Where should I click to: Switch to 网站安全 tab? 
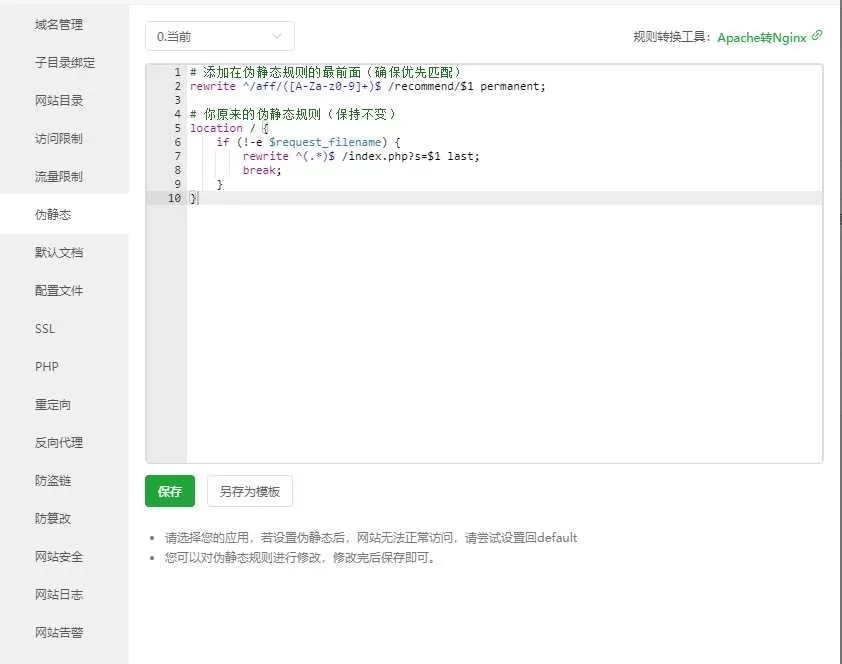[x=59, y=557]
